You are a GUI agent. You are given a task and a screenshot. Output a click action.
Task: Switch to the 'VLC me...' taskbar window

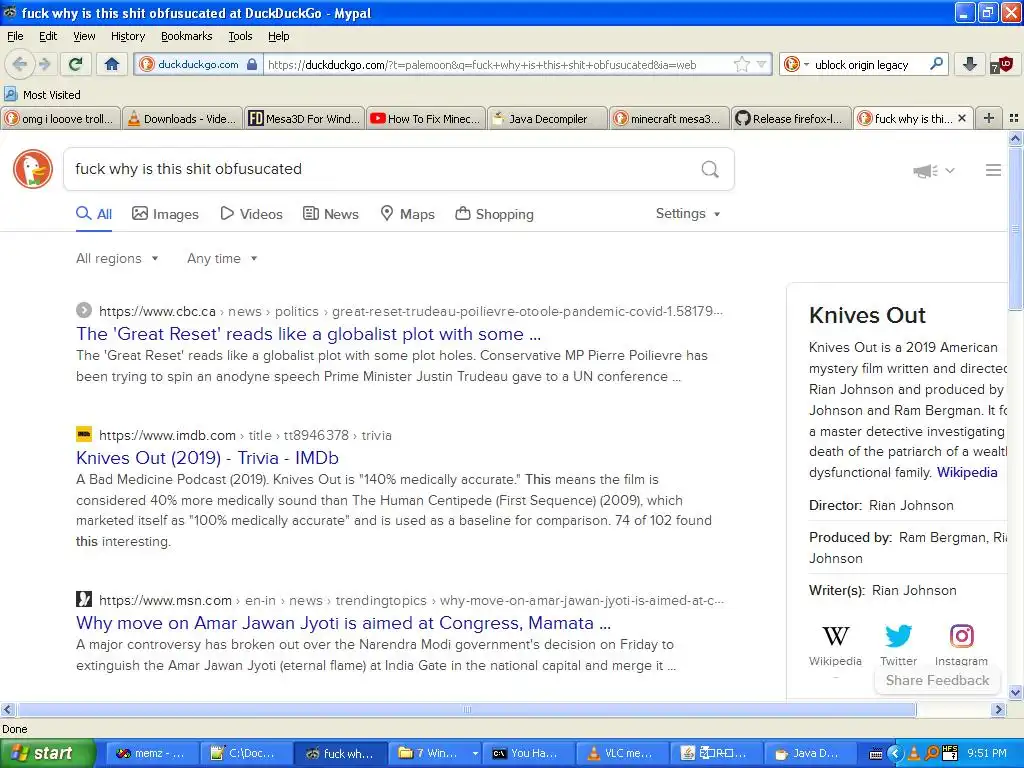coord(622,754)
